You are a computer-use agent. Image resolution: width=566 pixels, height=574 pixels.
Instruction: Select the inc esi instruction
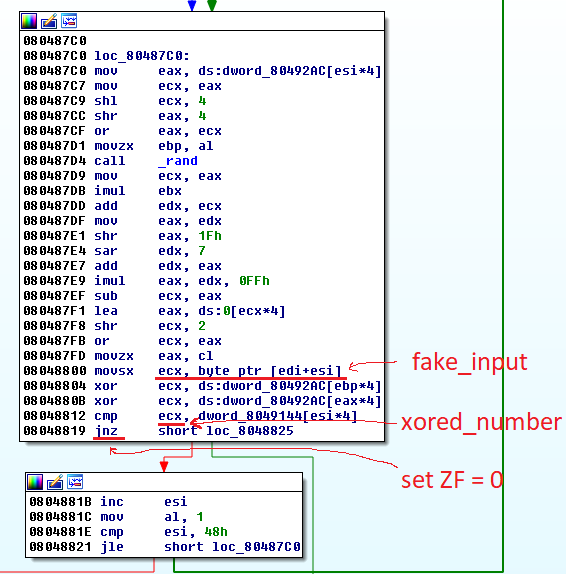108,502
